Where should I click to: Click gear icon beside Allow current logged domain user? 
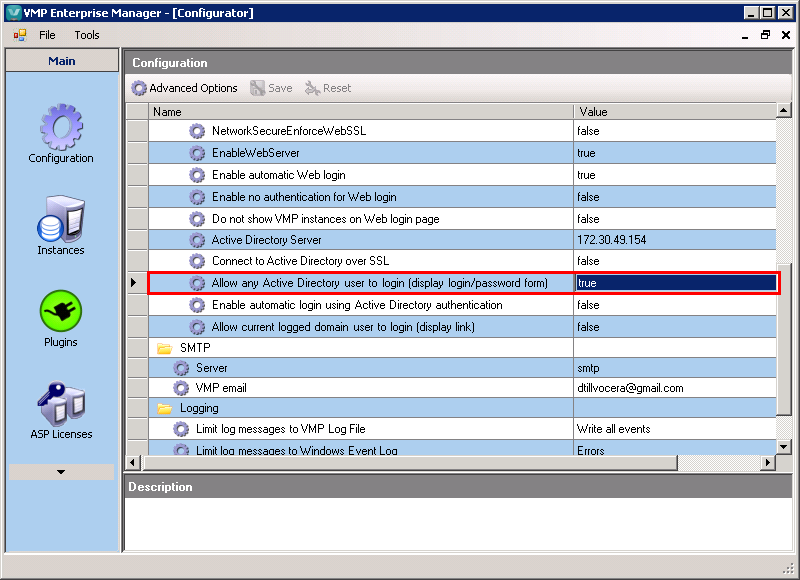click(x=197, y=327)
